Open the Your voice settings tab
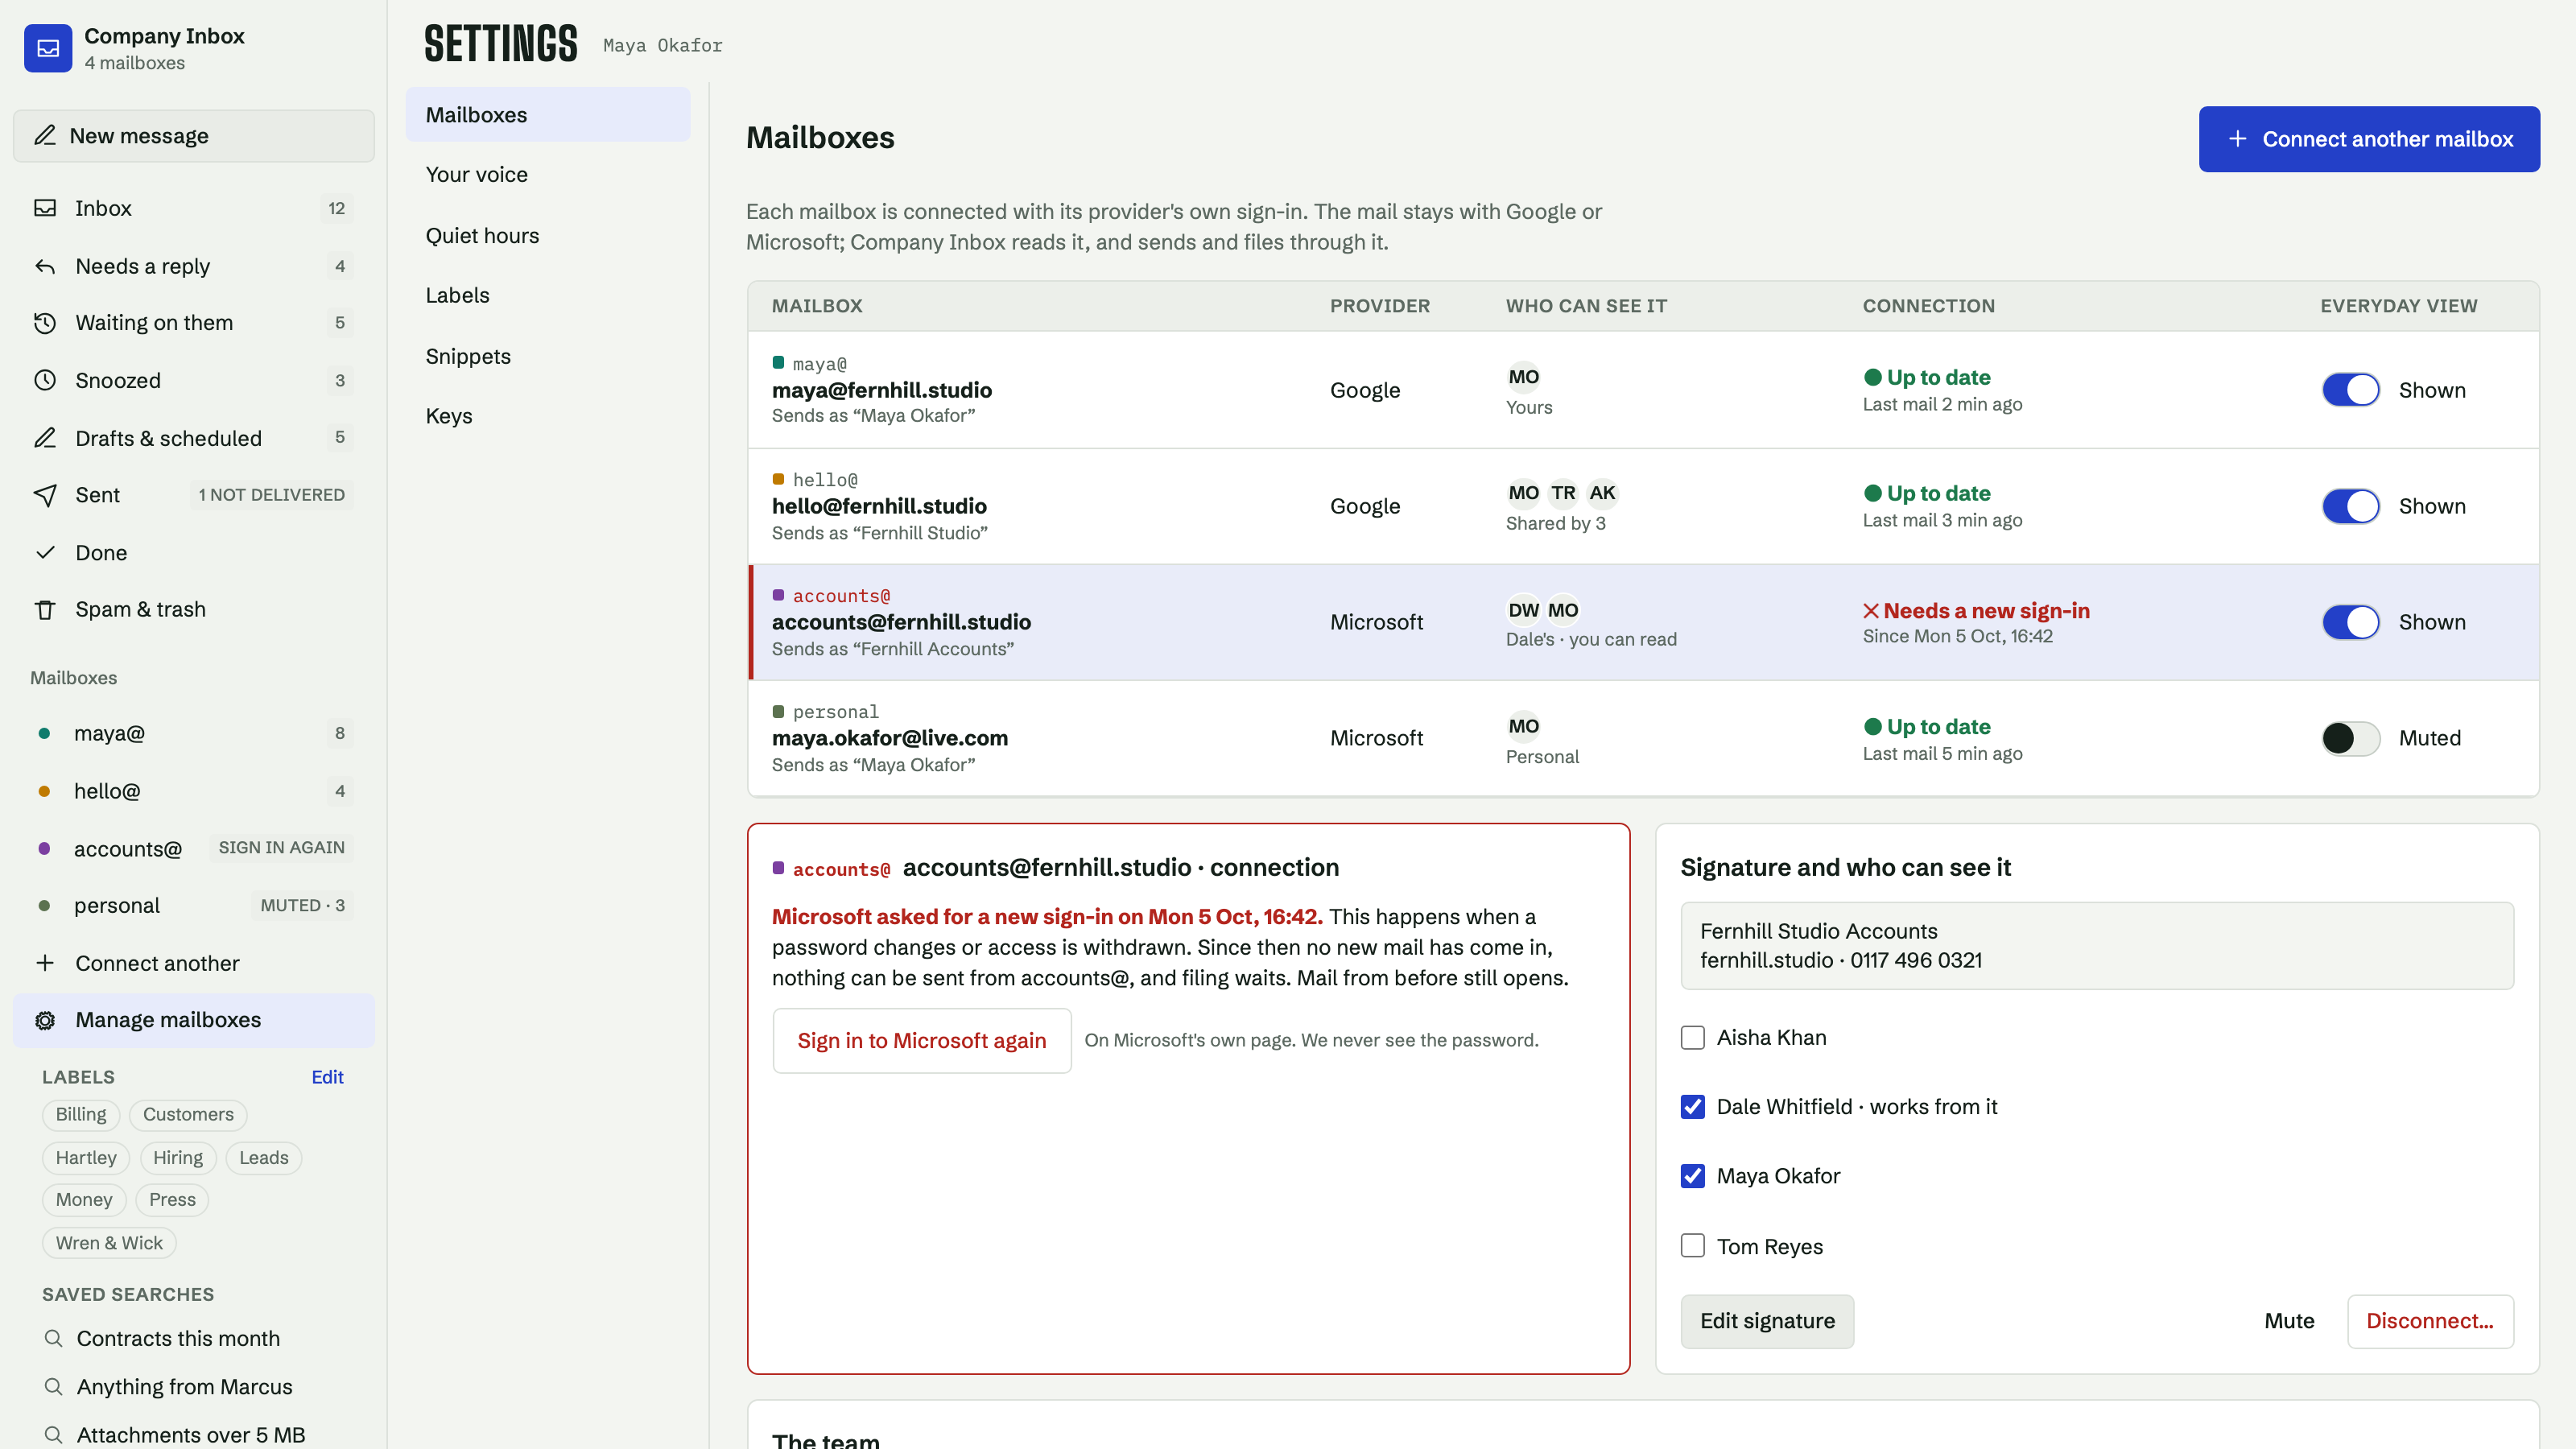This screenshot has width=2576, height=1449. coord(548,174)
